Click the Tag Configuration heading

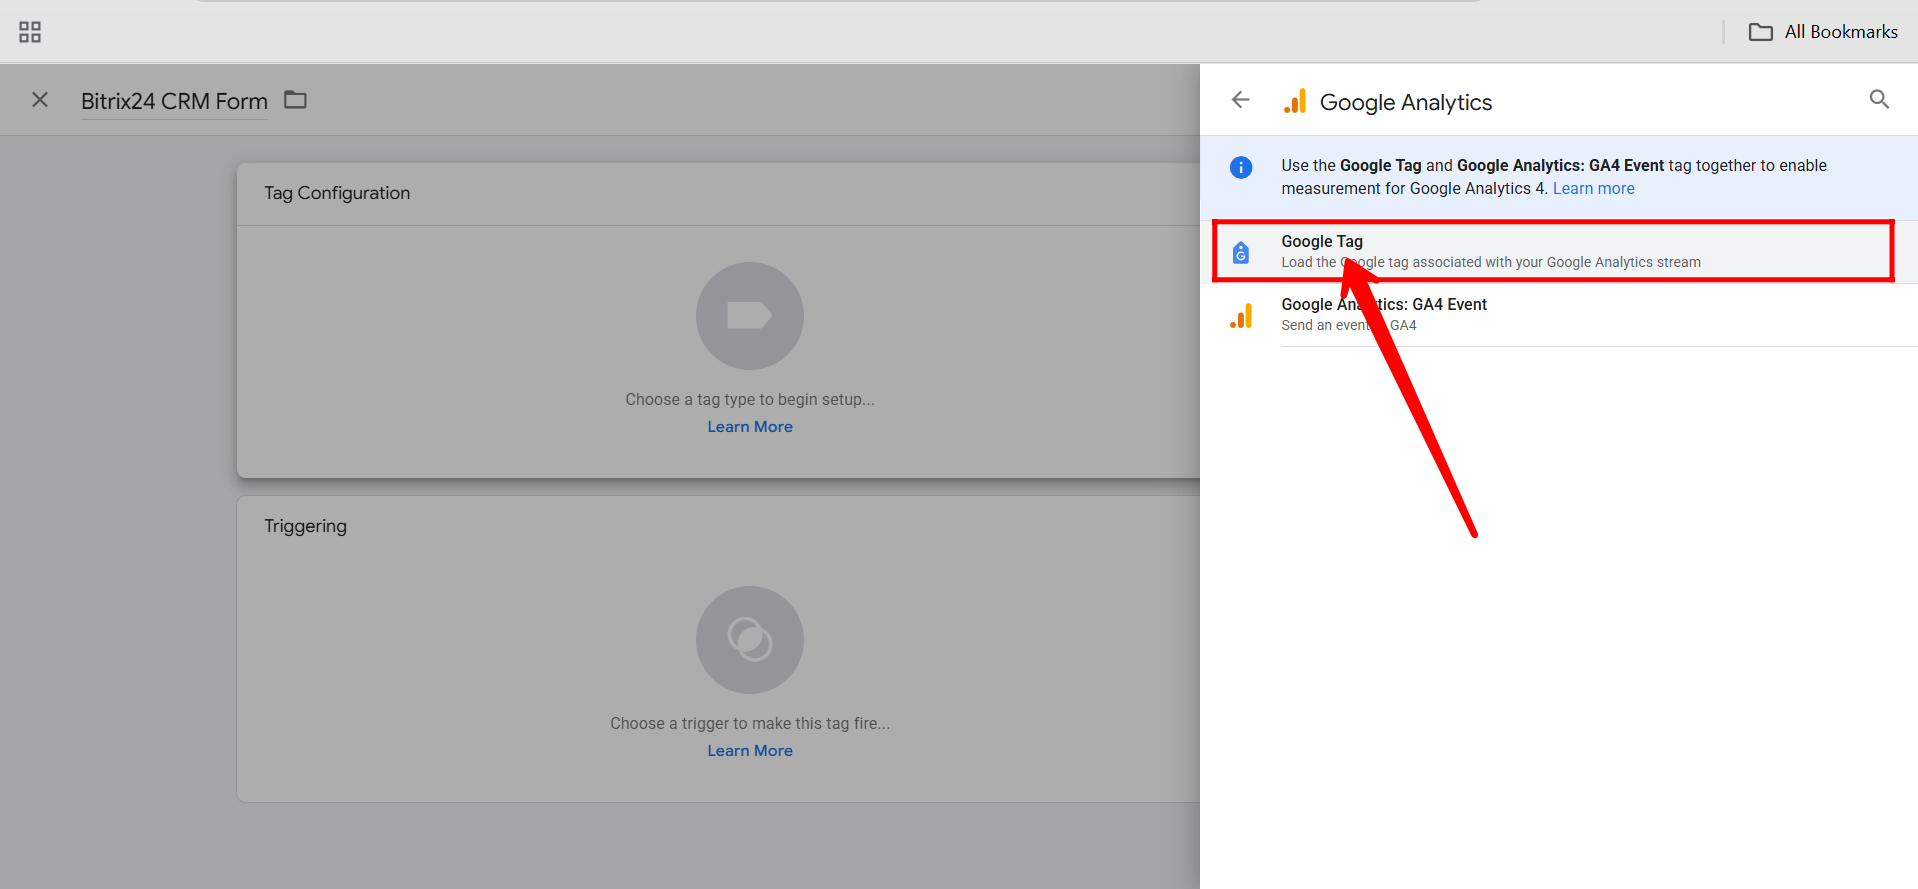[x=337, y=193]
